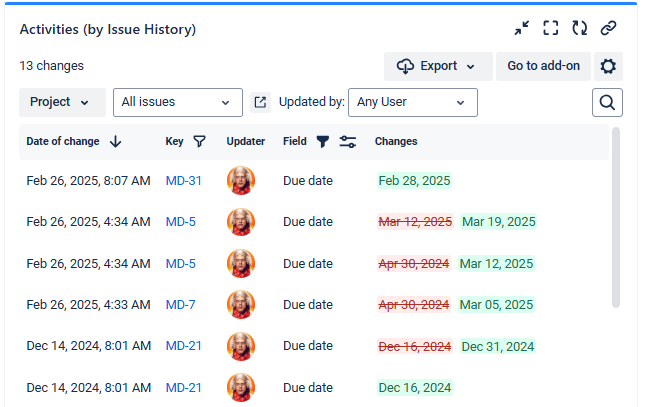Select the Feb 28, 2025 new value

[x=414, y=181]
